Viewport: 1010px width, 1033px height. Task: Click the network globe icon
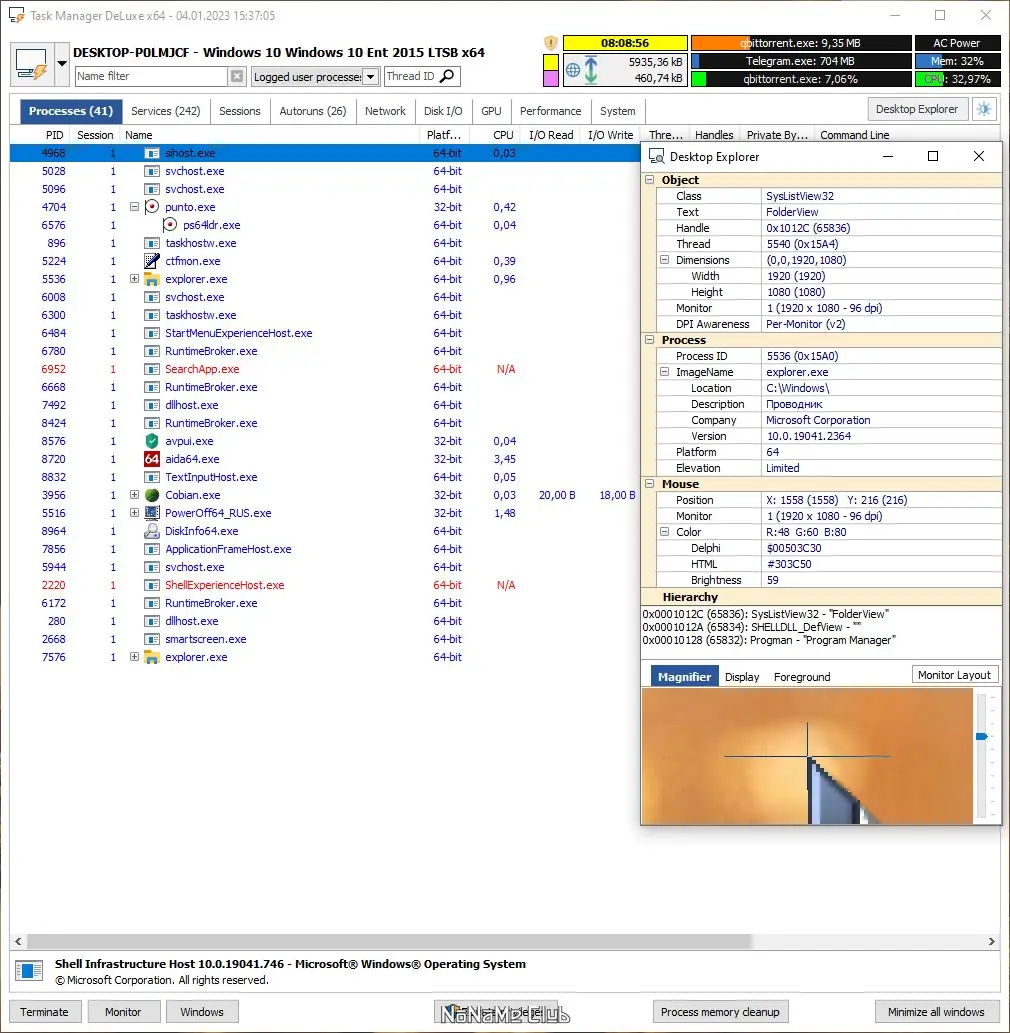[573, 69]
